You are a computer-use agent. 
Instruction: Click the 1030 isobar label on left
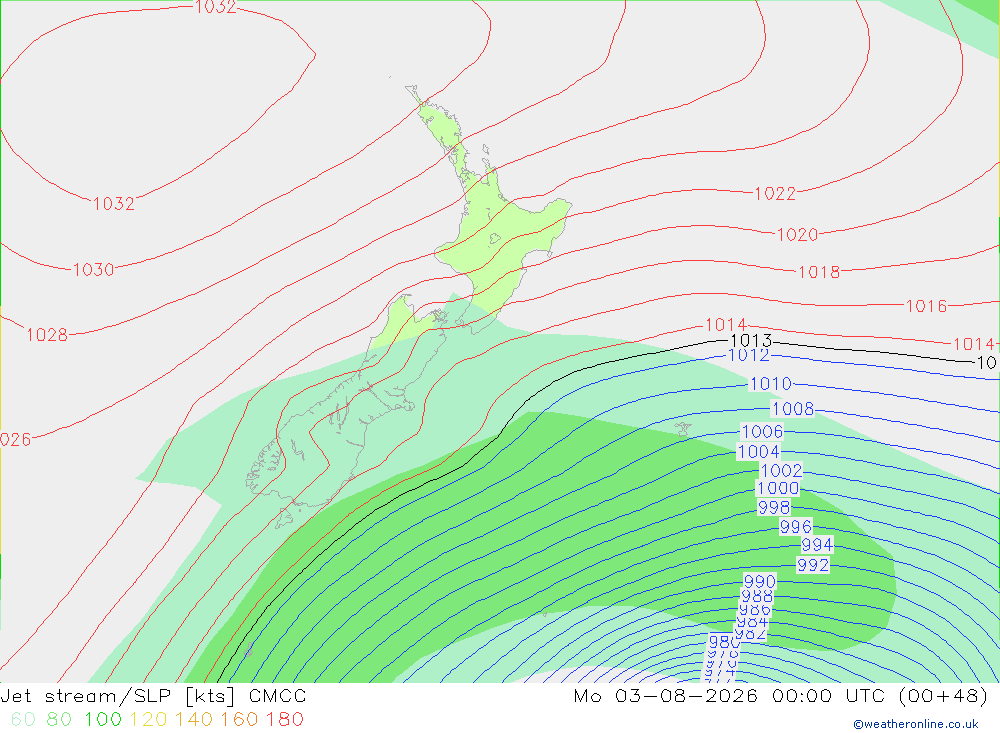tap(93, 270)
